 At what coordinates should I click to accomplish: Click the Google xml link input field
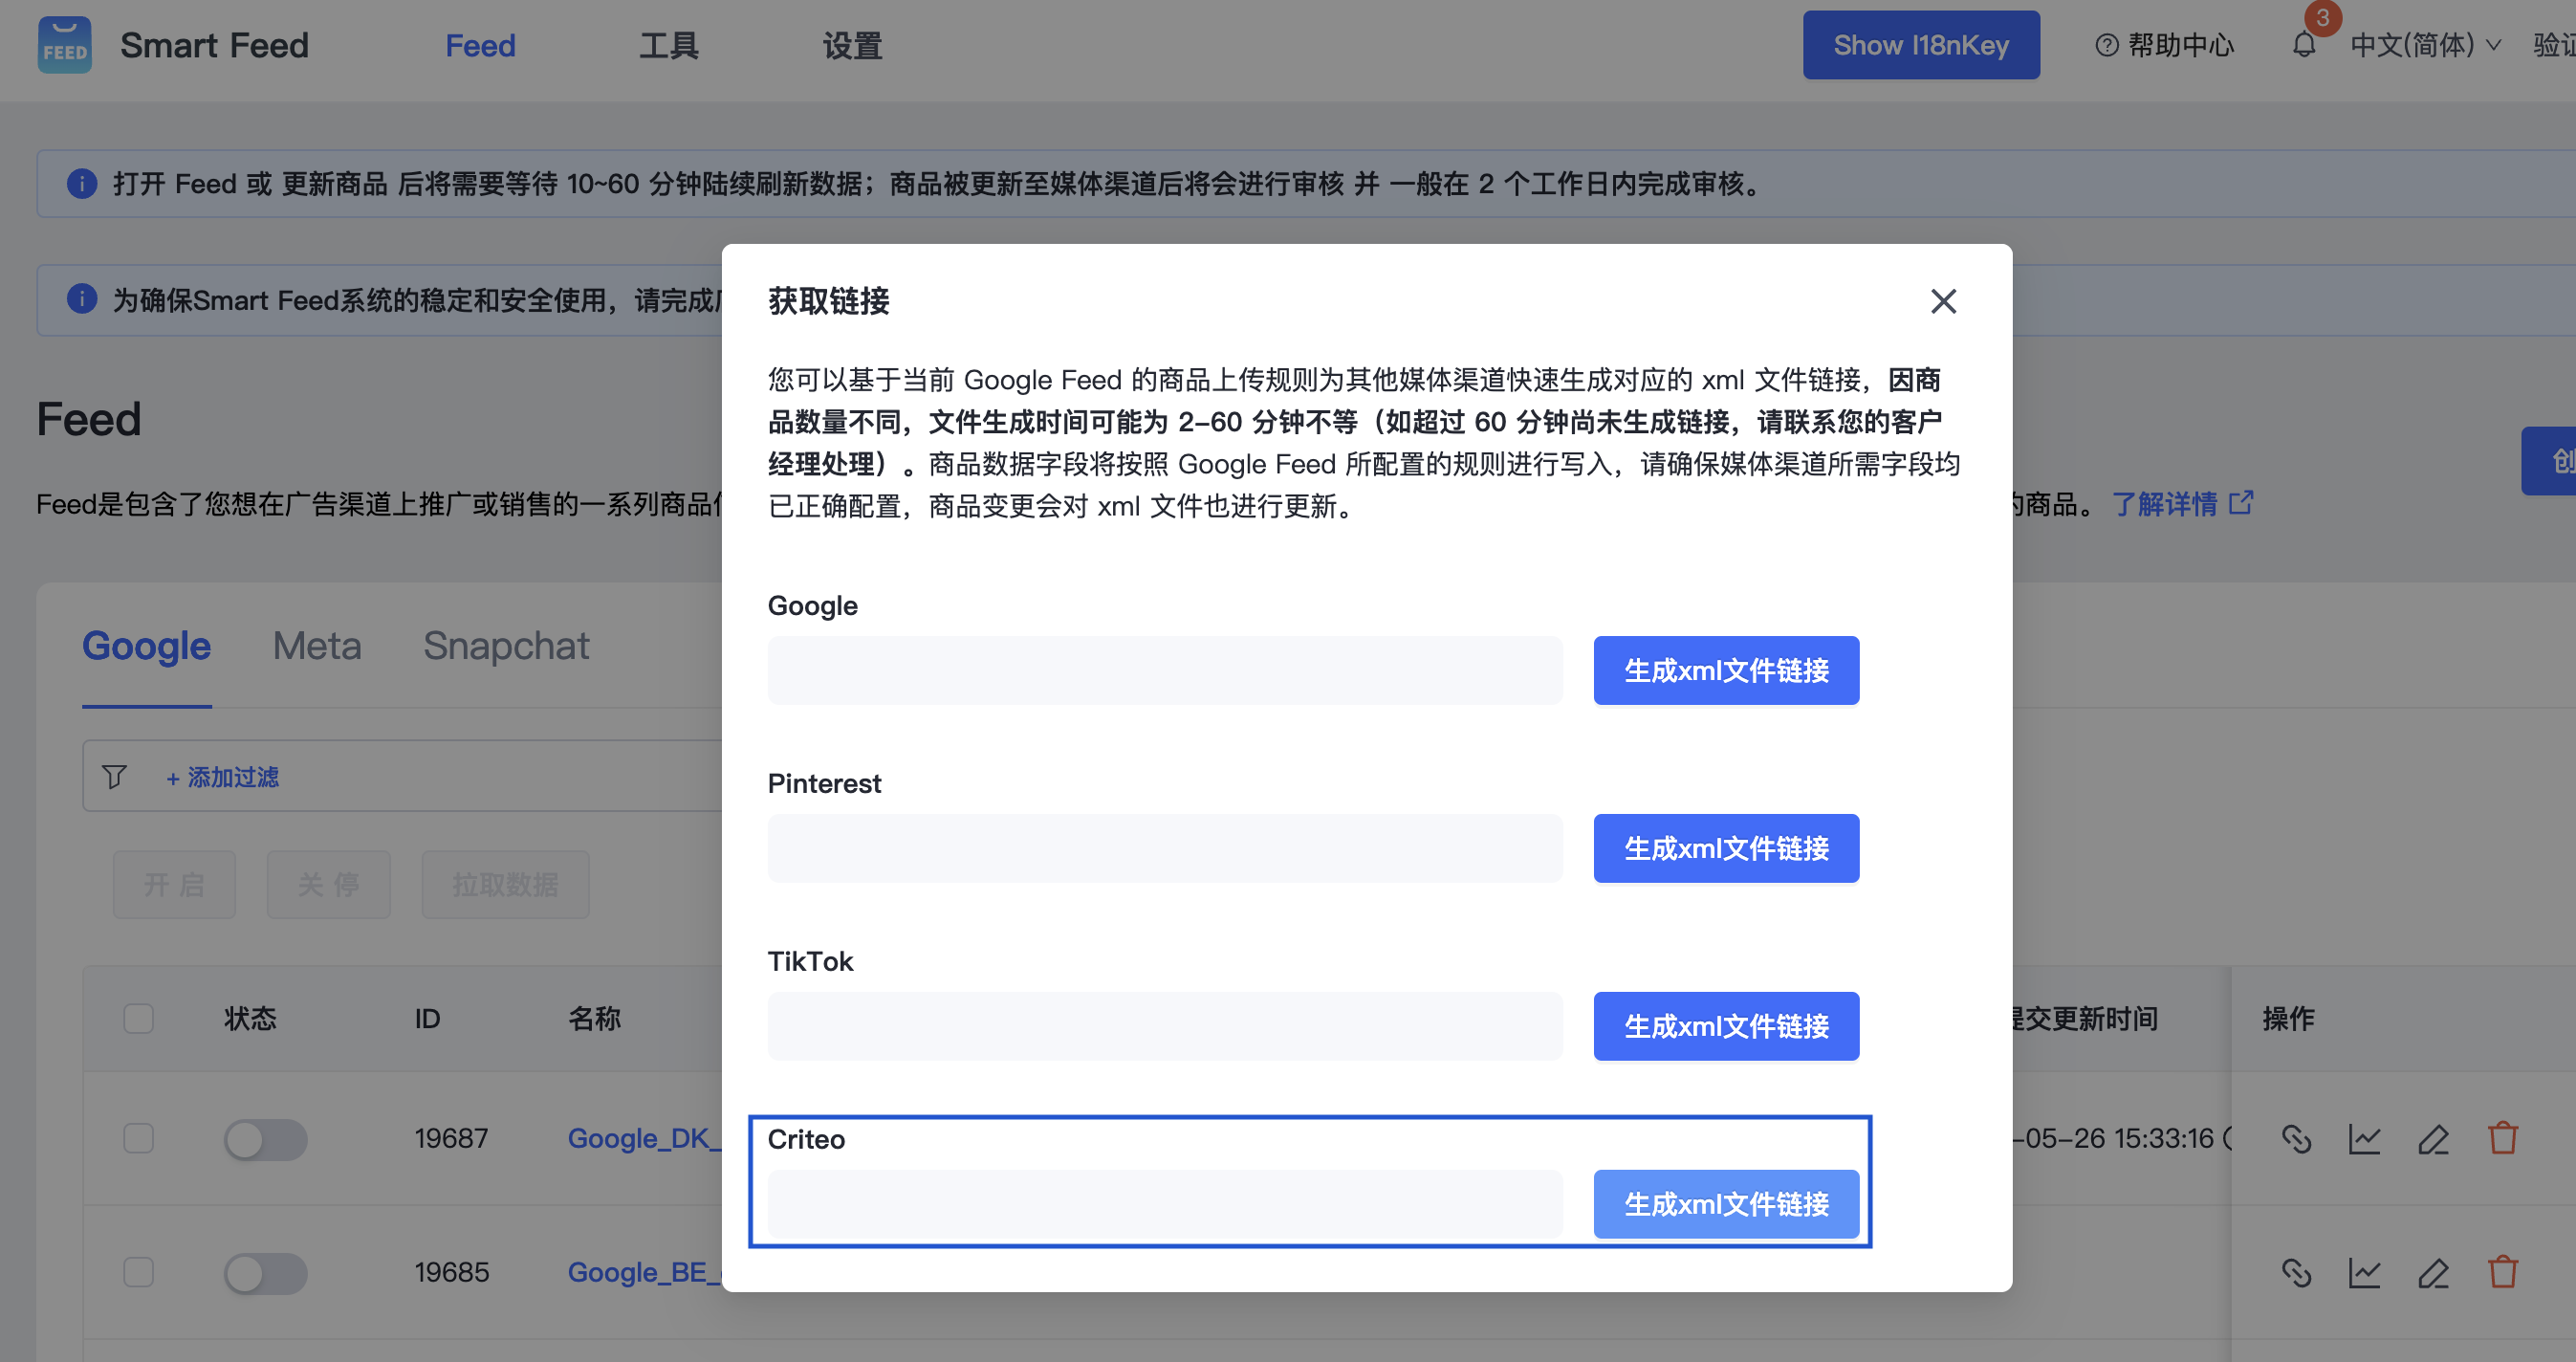click(1165, 670)
